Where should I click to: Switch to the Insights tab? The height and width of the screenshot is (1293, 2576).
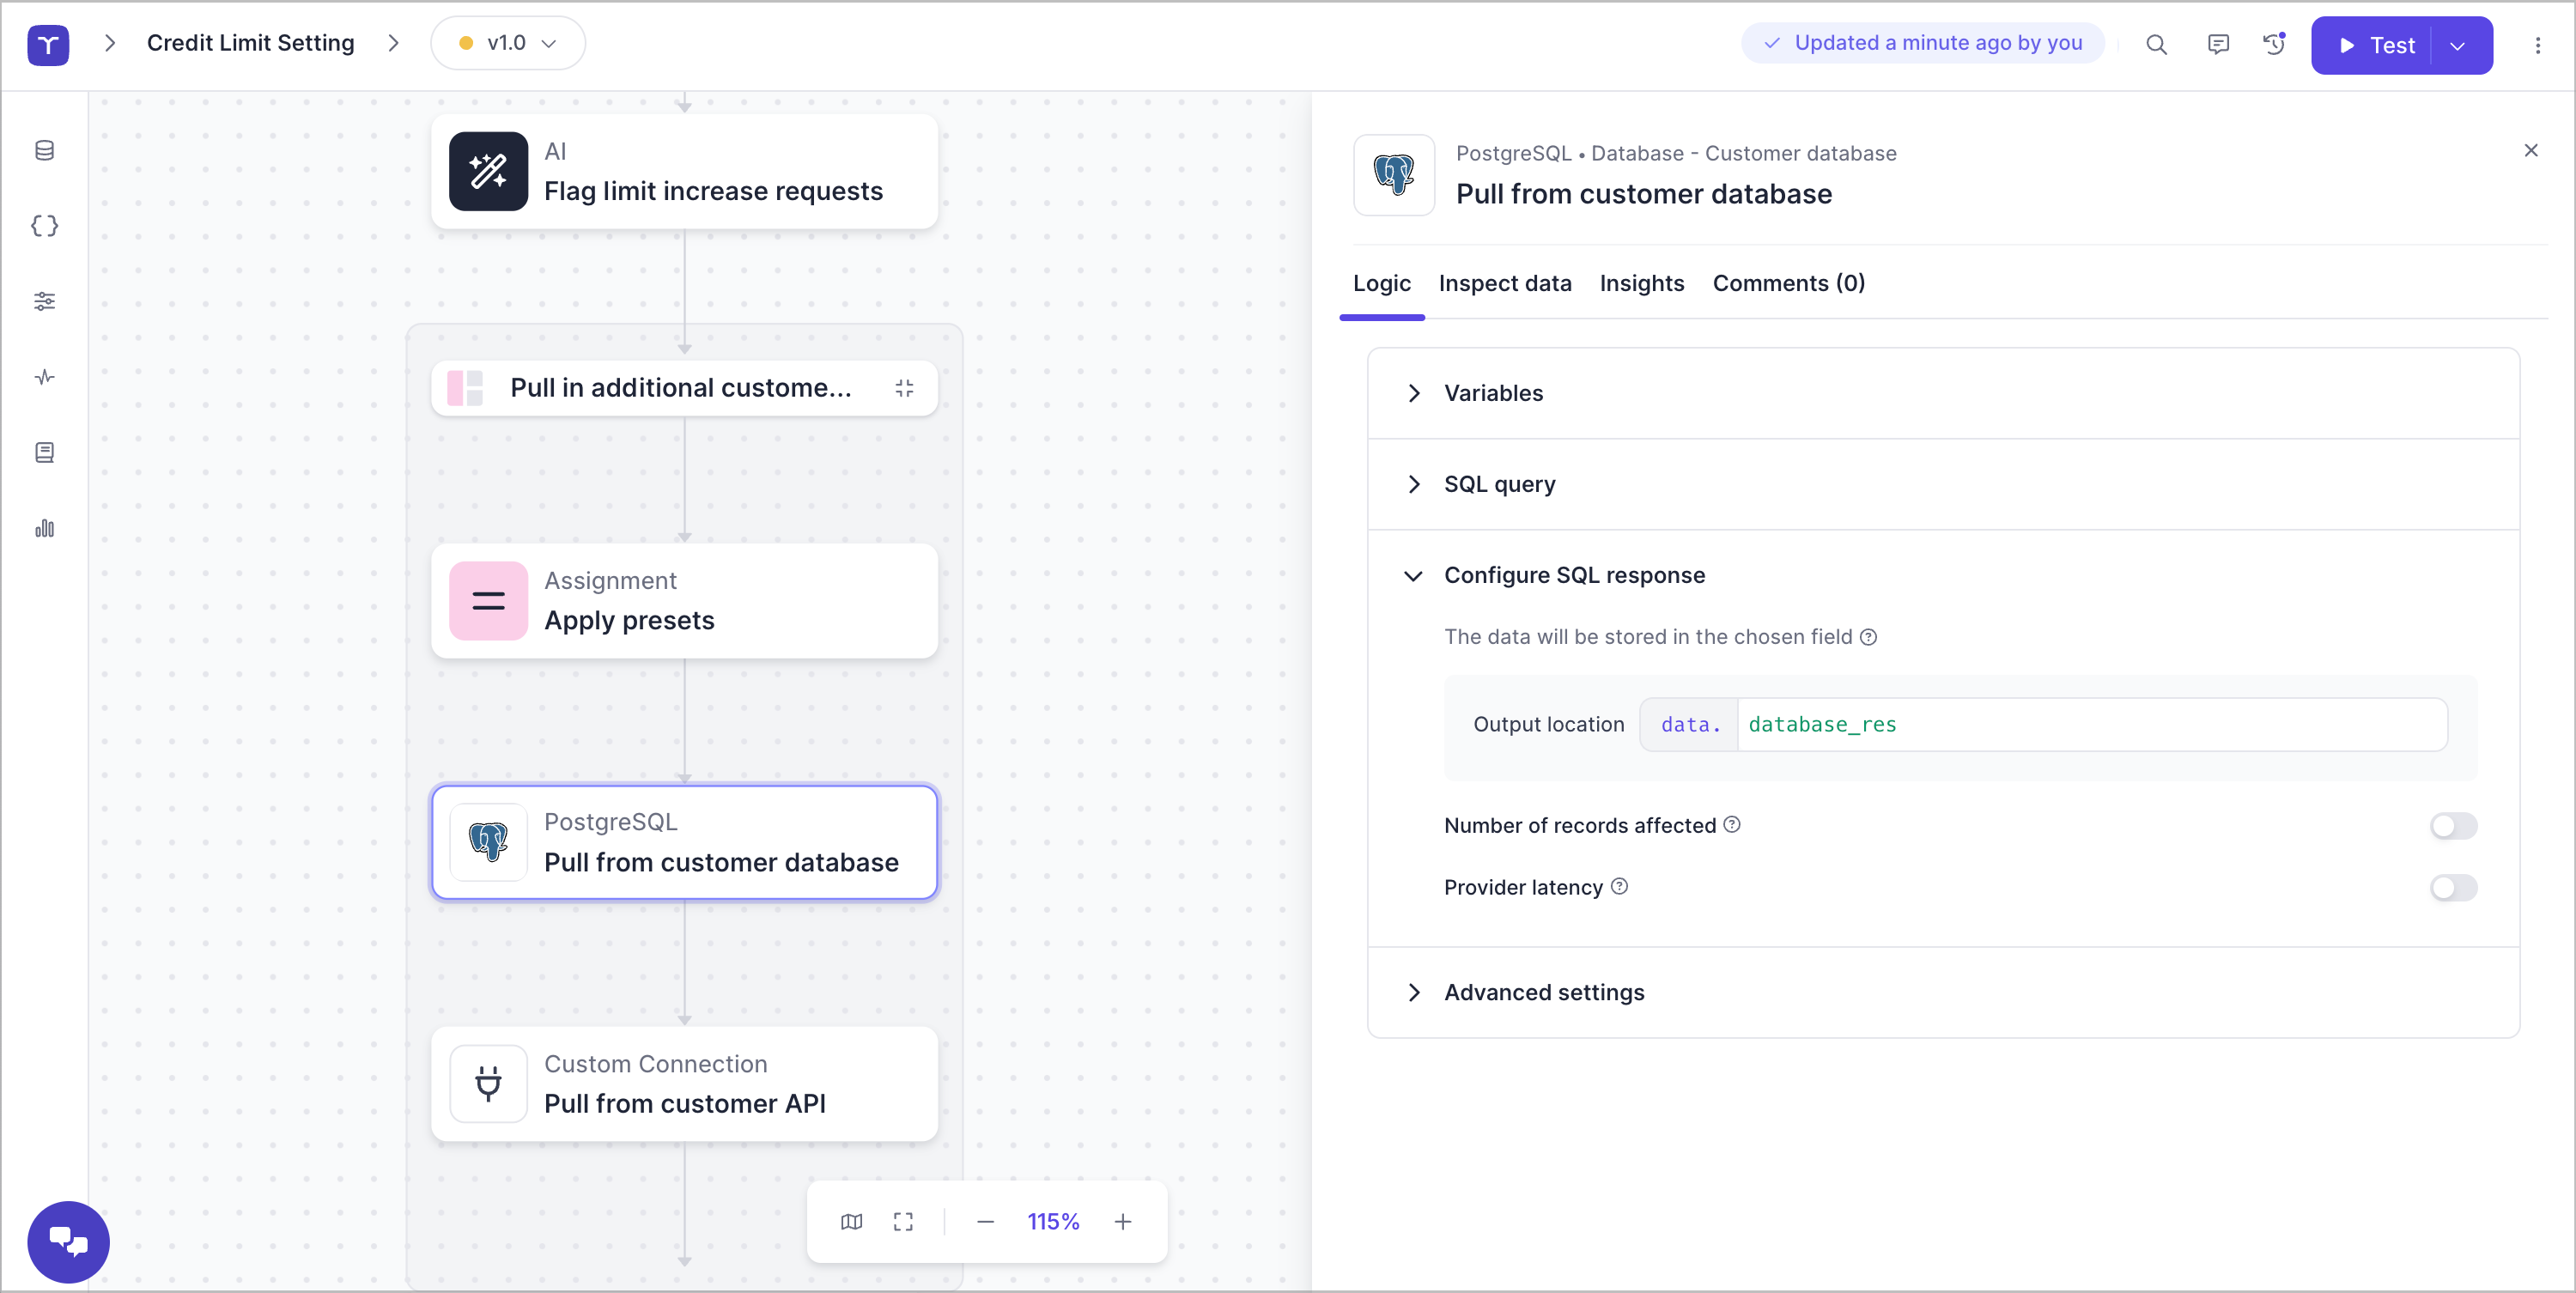[x=1641, y=283]
